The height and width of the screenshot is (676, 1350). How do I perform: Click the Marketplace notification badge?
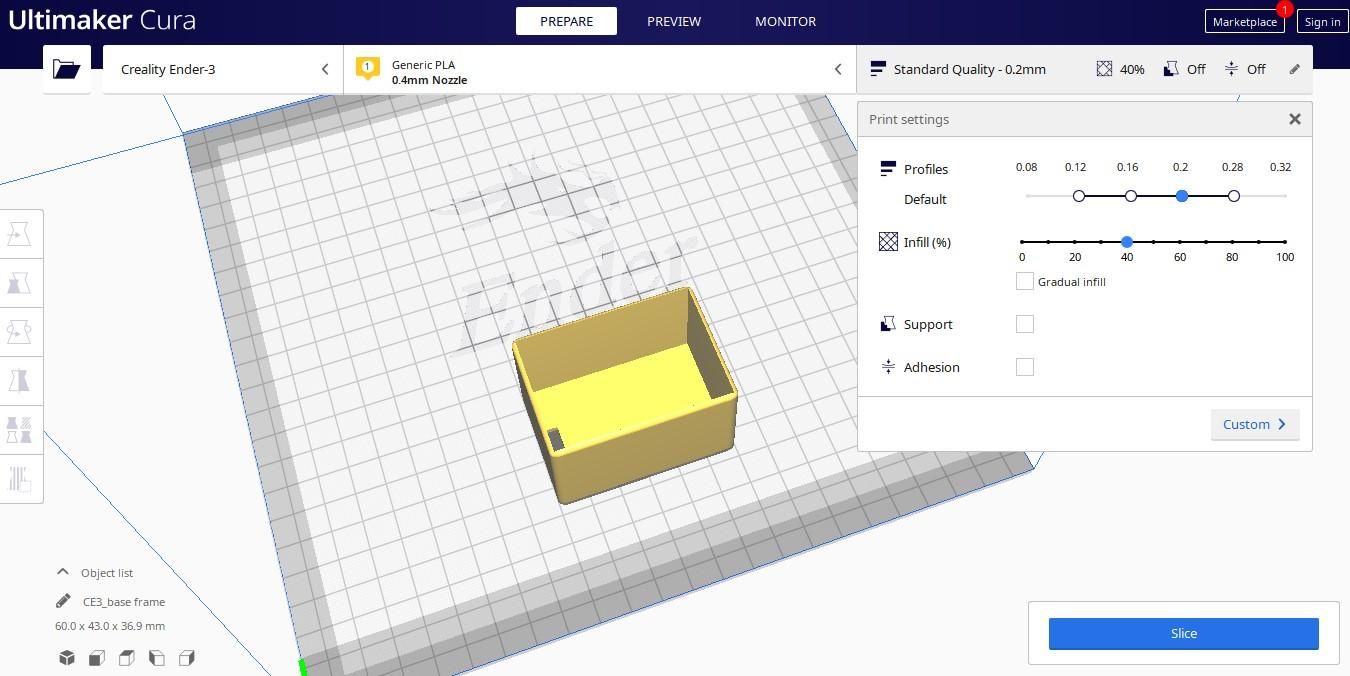[x=1284, y=9]
